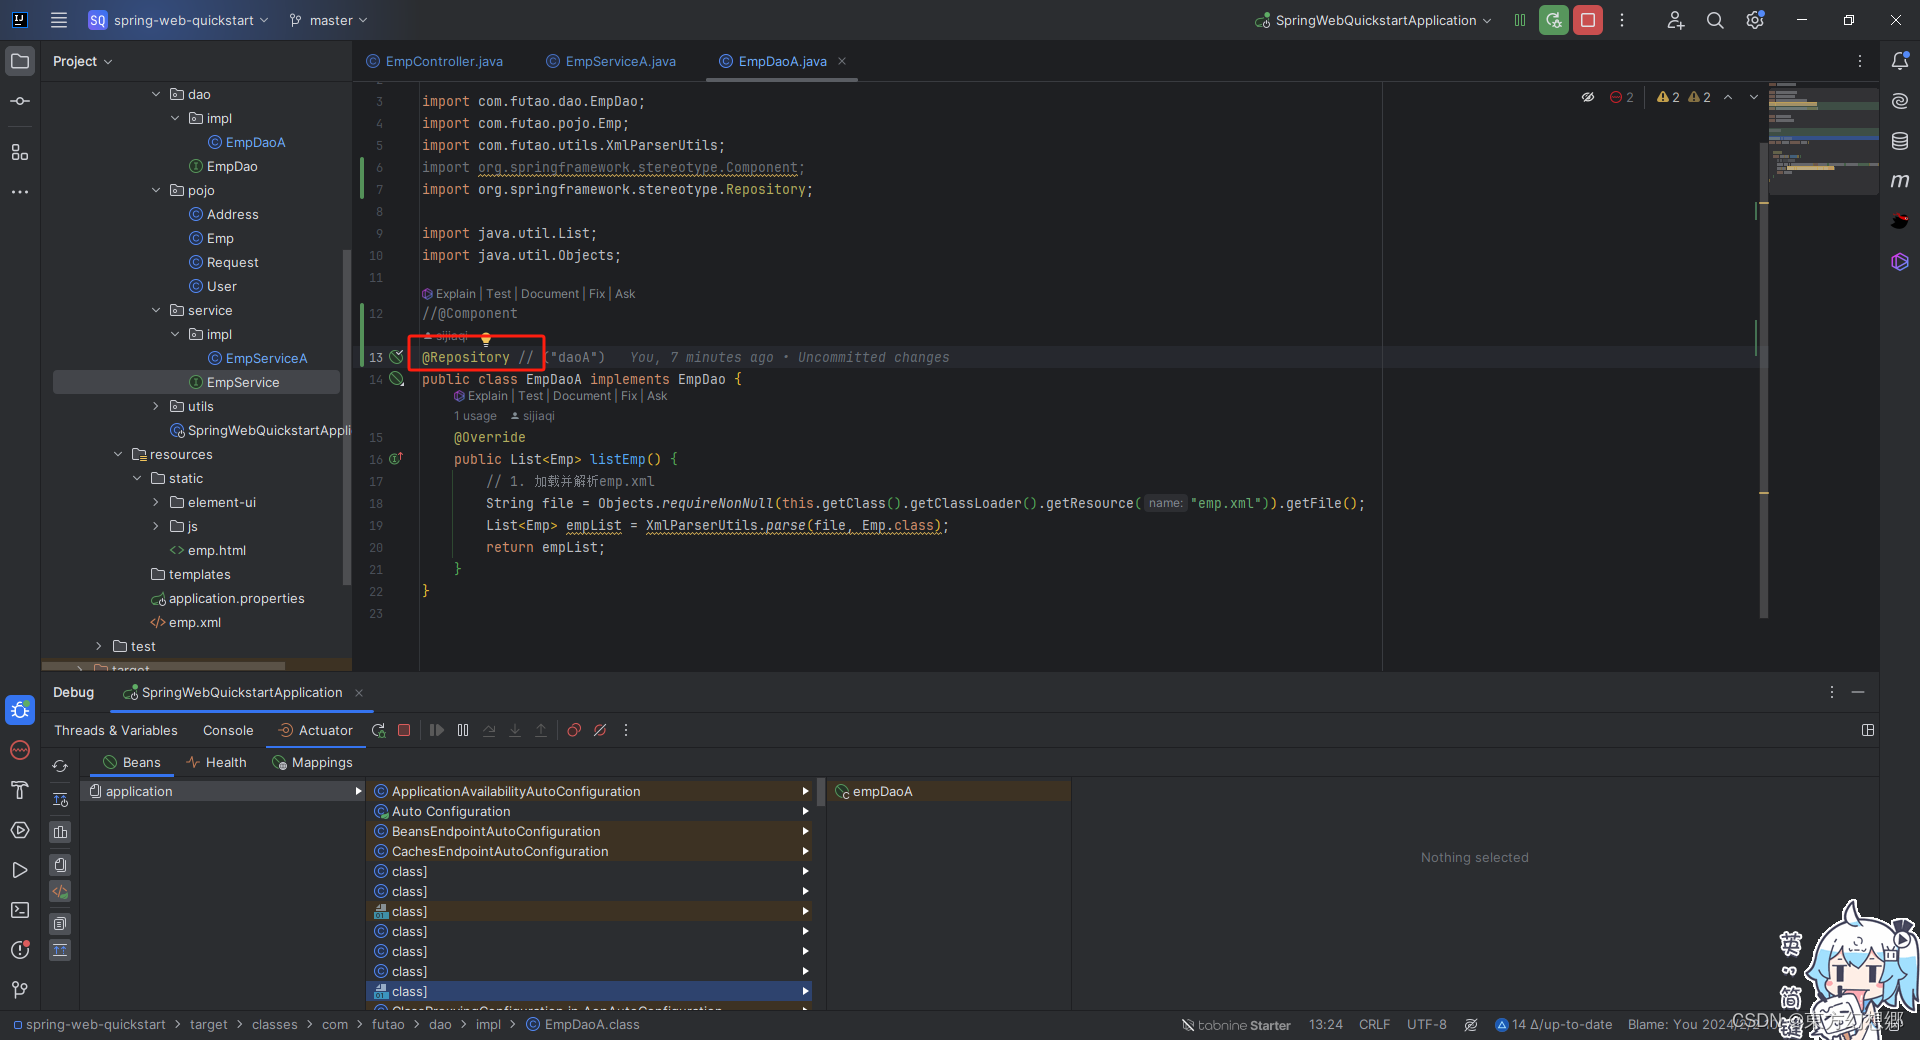Screen dimensions: 1920x1040
Task: Collapse the resources folder
Action: tap(118, 454)
